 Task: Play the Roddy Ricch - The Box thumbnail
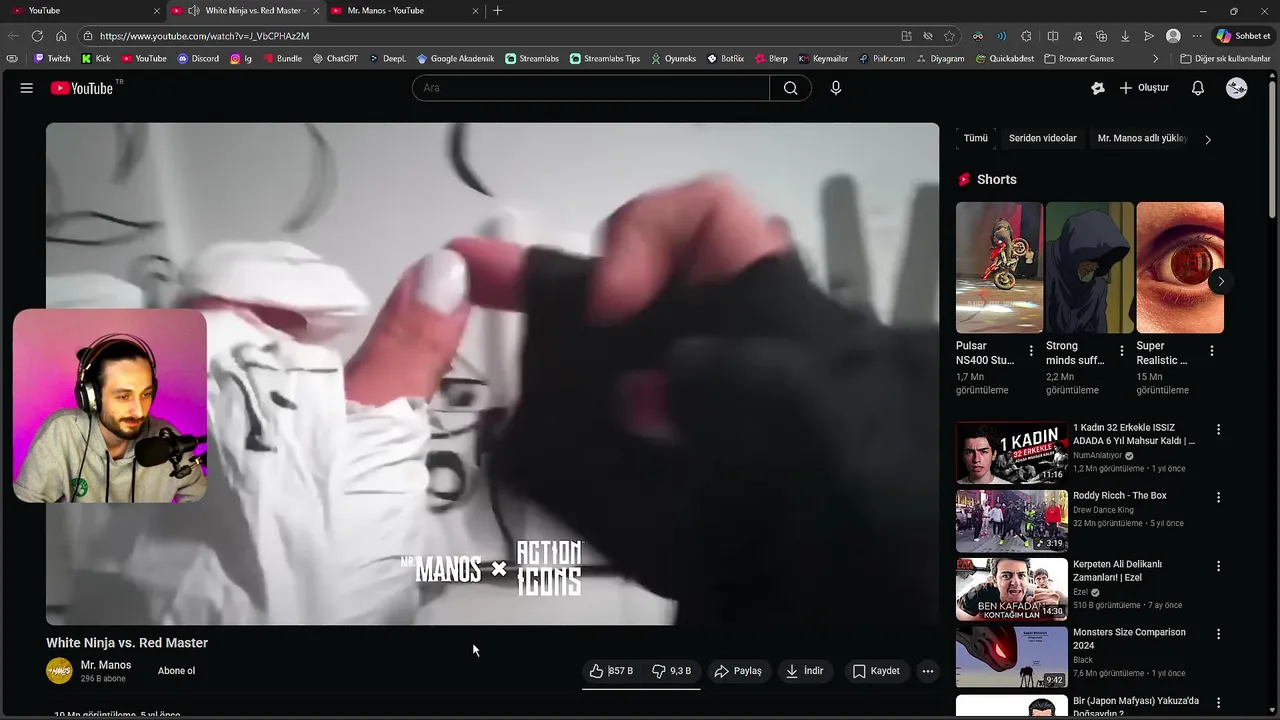tap(1011, 521)
